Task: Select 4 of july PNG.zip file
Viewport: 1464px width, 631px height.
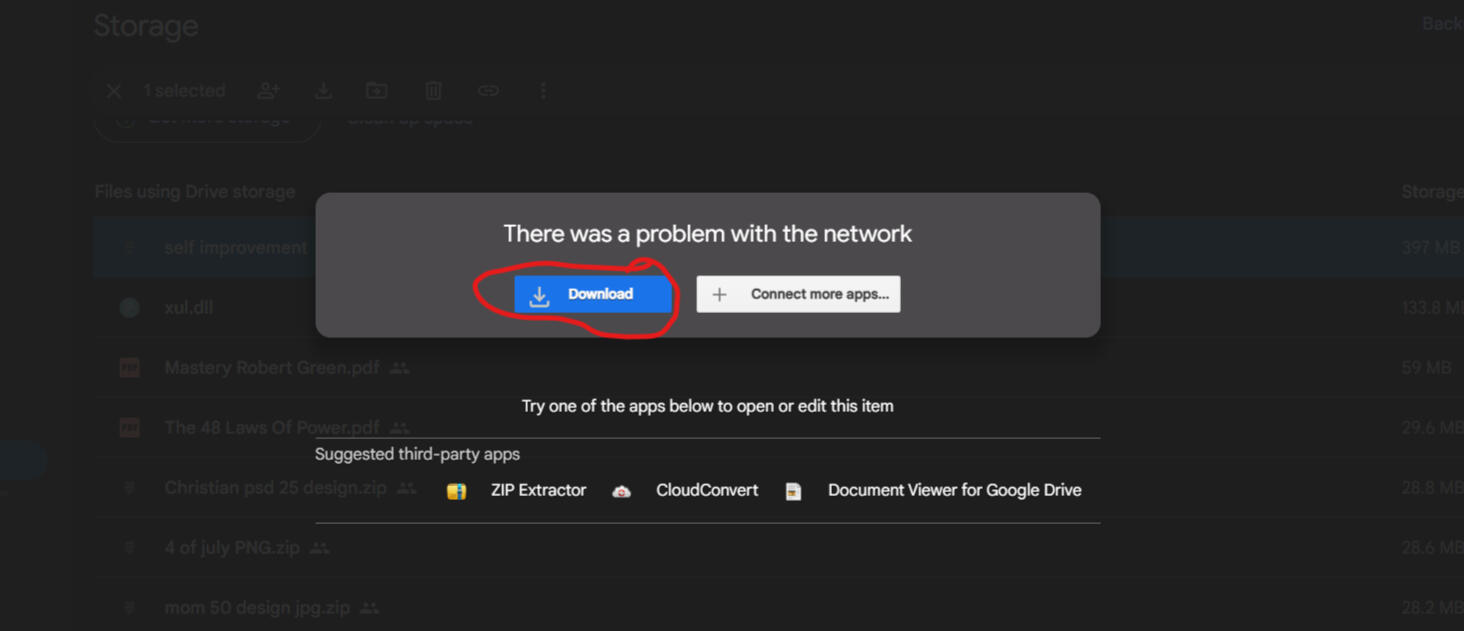Action: [x=232, y=548]
